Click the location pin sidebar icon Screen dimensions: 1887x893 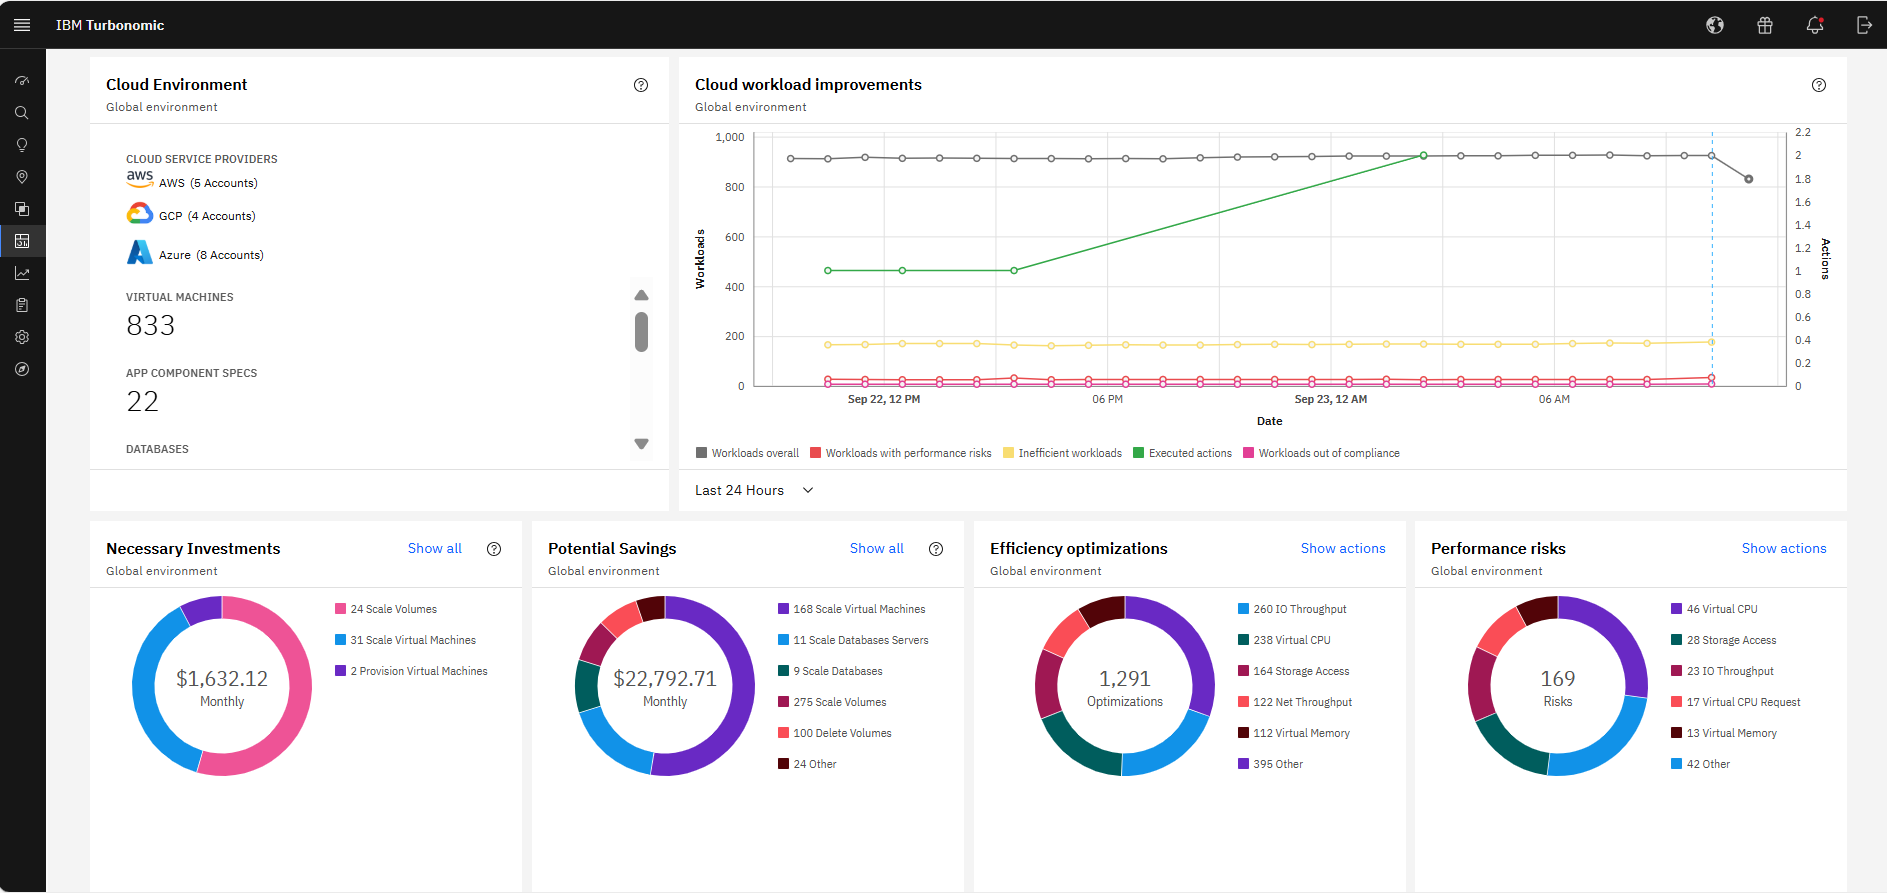coord(22,177)
